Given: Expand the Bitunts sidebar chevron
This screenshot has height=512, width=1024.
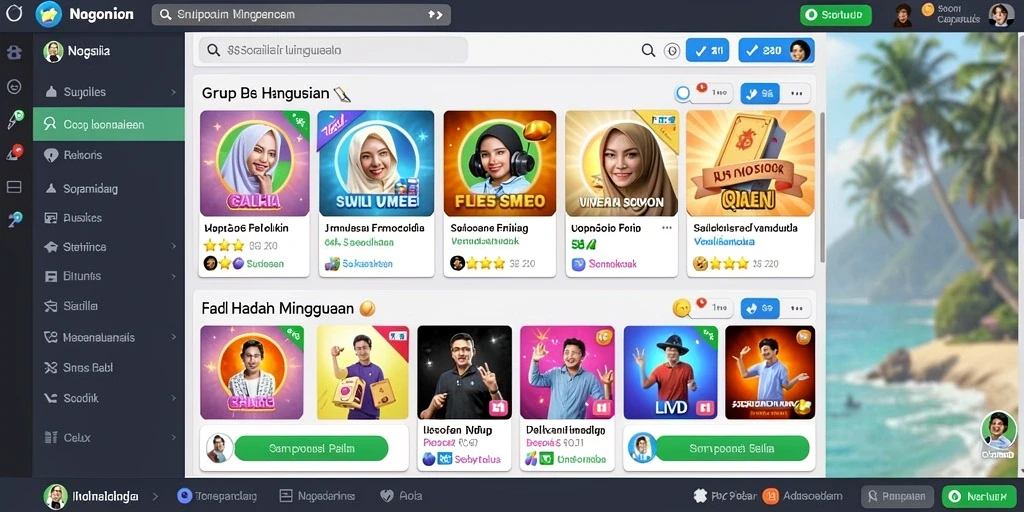Looking at the screenshot, I should click(x=174, y=276).
